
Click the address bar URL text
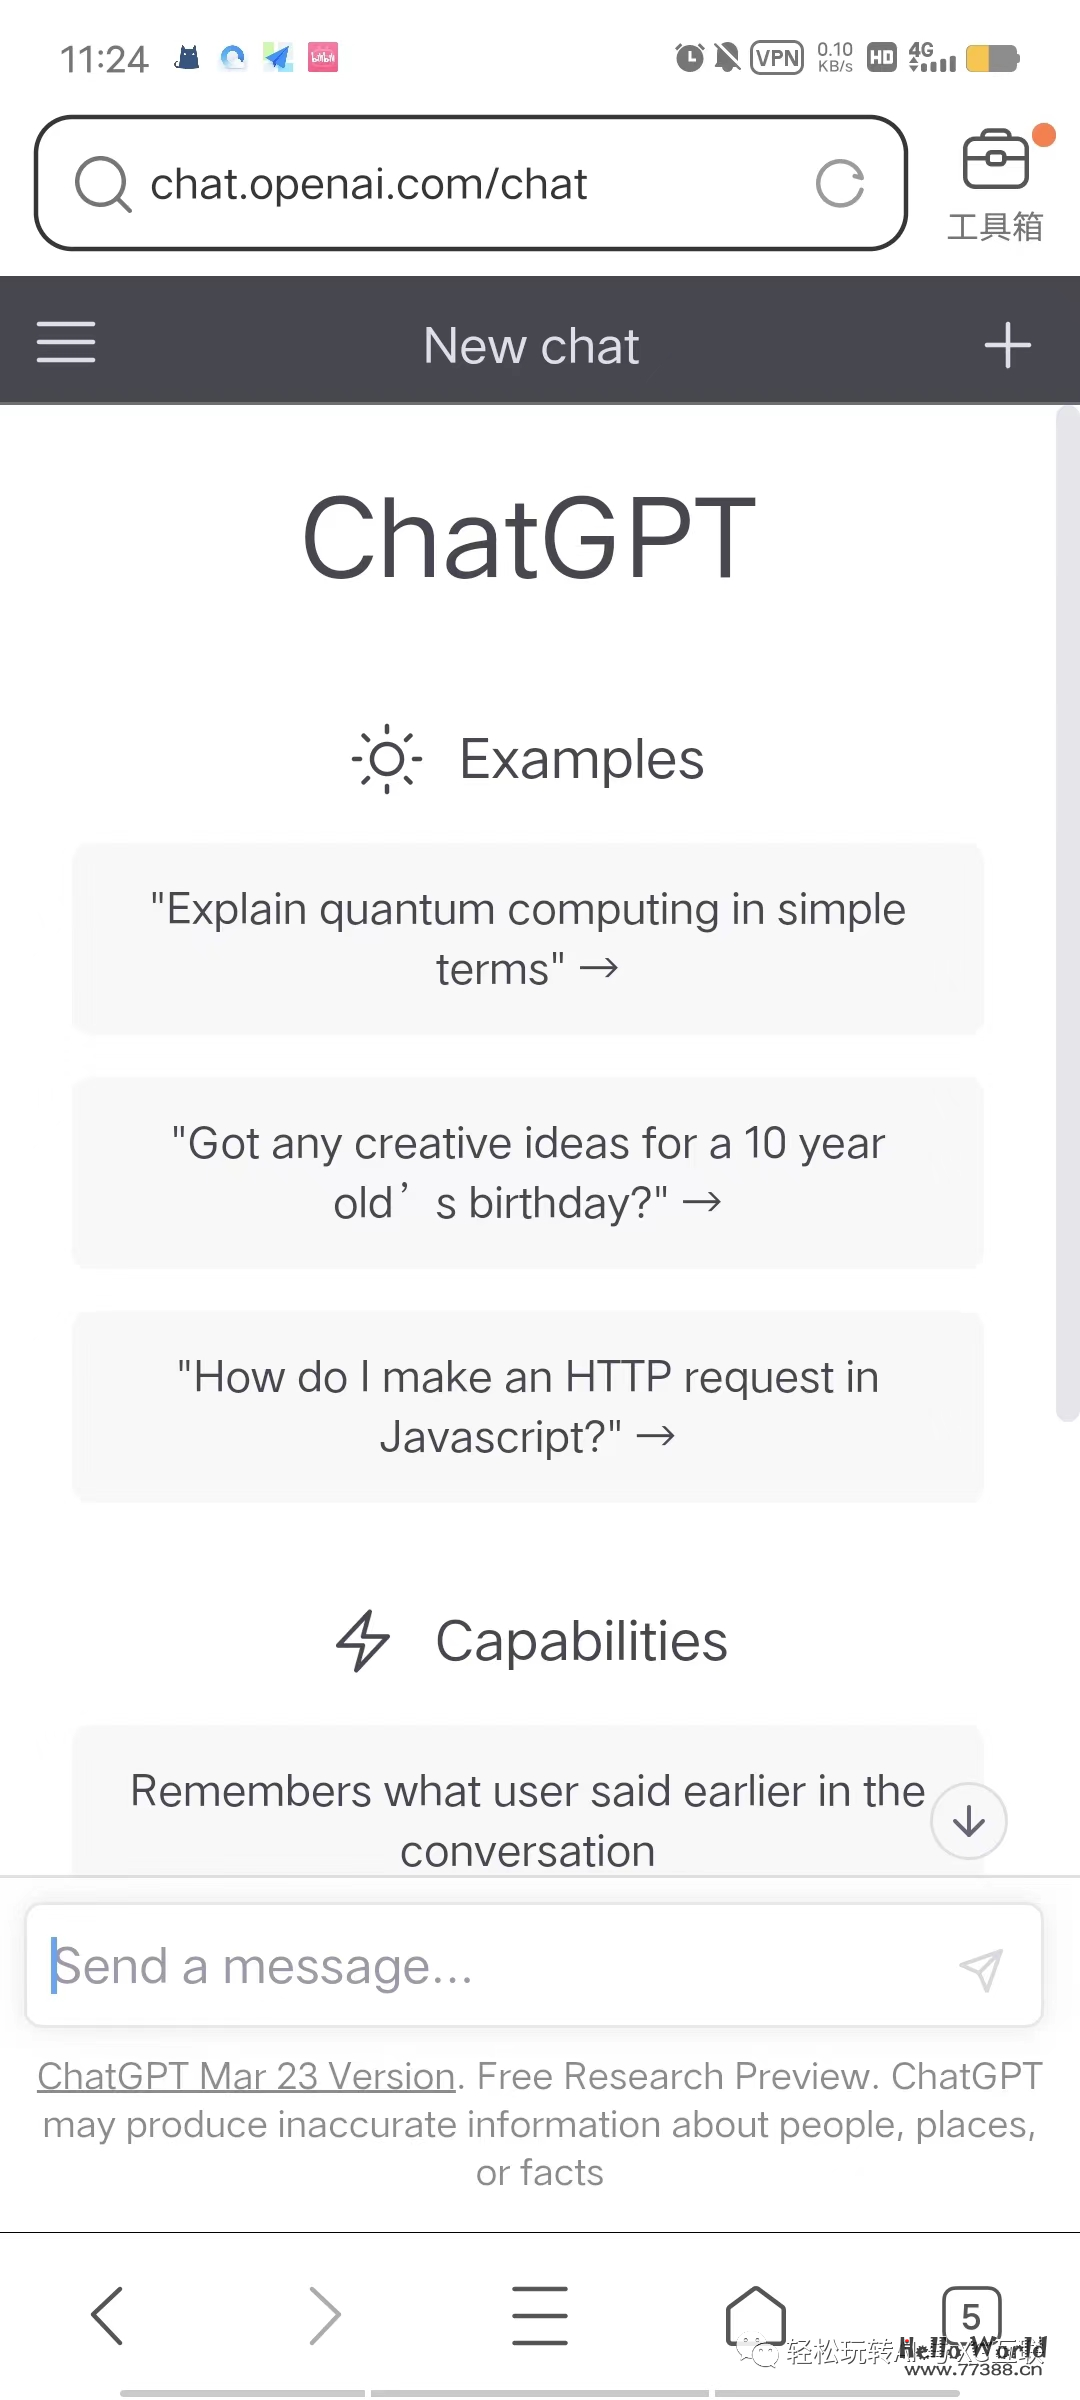368,184
